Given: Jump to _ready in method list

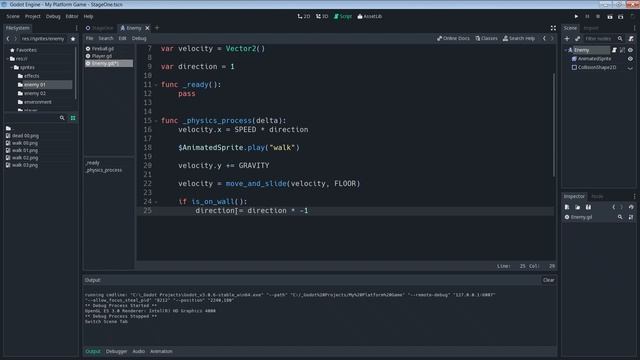Looking at the screenshot, I should pos(93,163).
